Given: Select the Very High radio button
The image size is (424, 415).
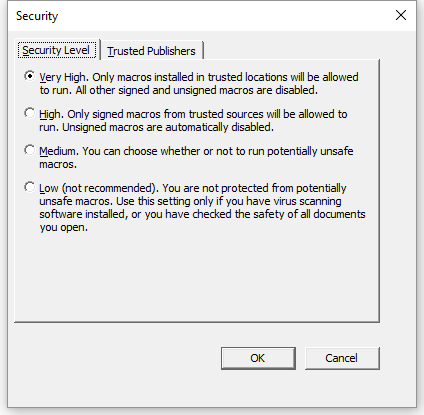Looking at the screenshot, I should (29, 76).
